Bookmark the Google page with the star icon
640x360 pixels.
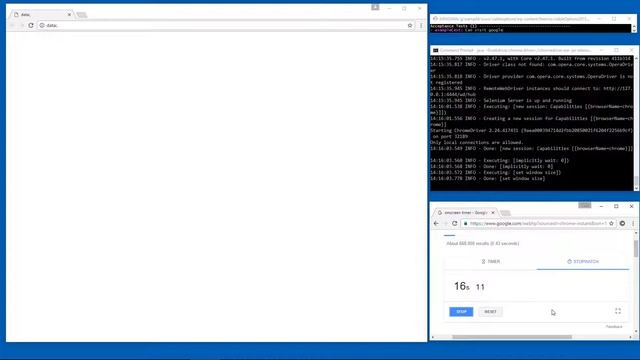611,224
